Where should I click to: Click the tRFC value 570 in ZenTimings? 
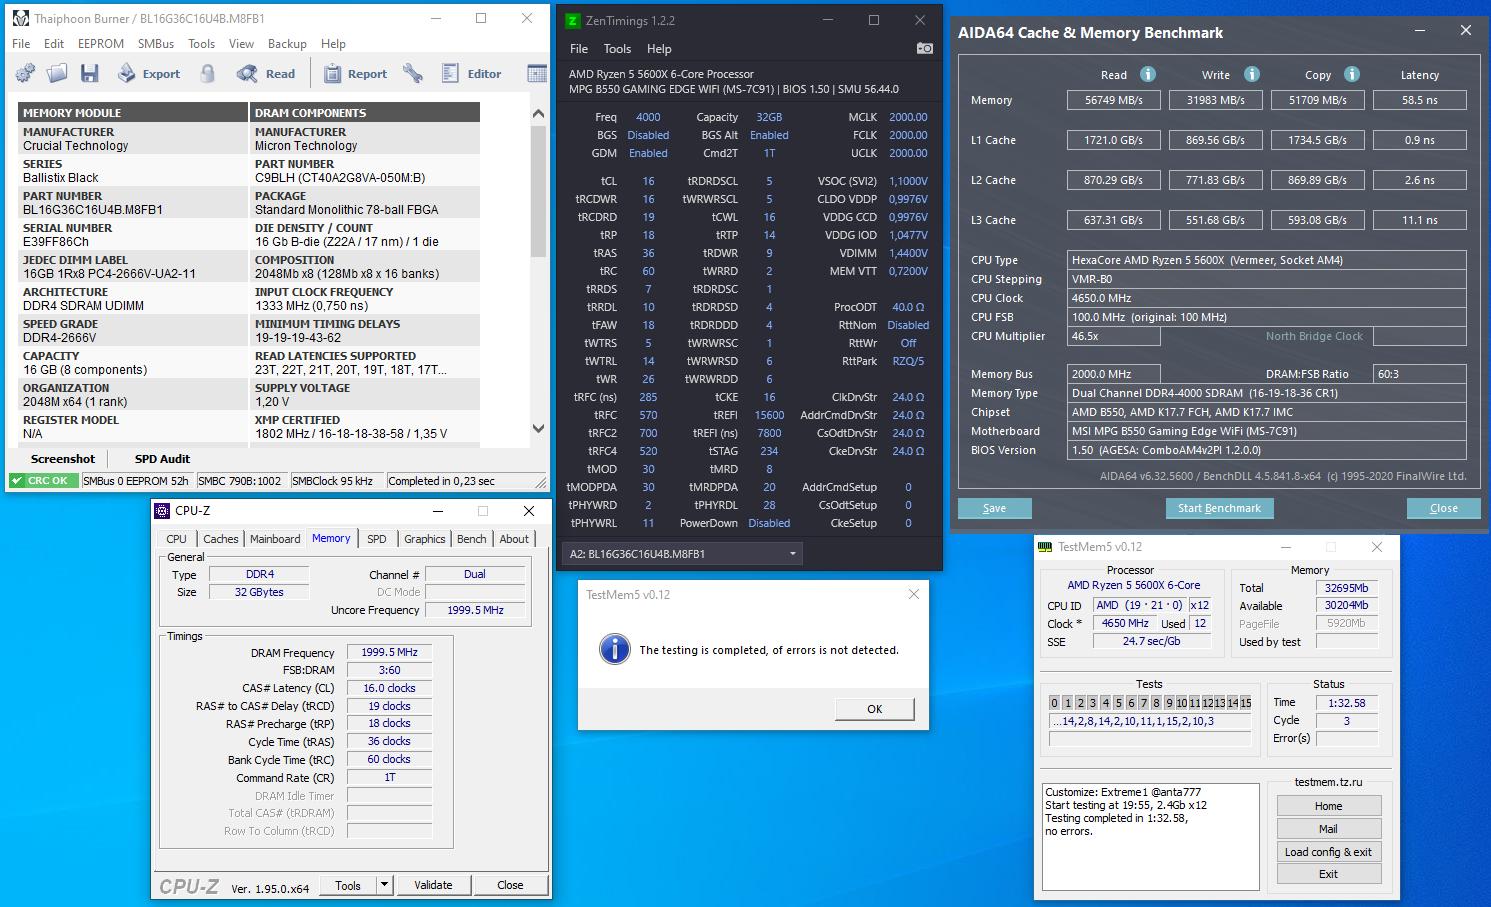648,415
